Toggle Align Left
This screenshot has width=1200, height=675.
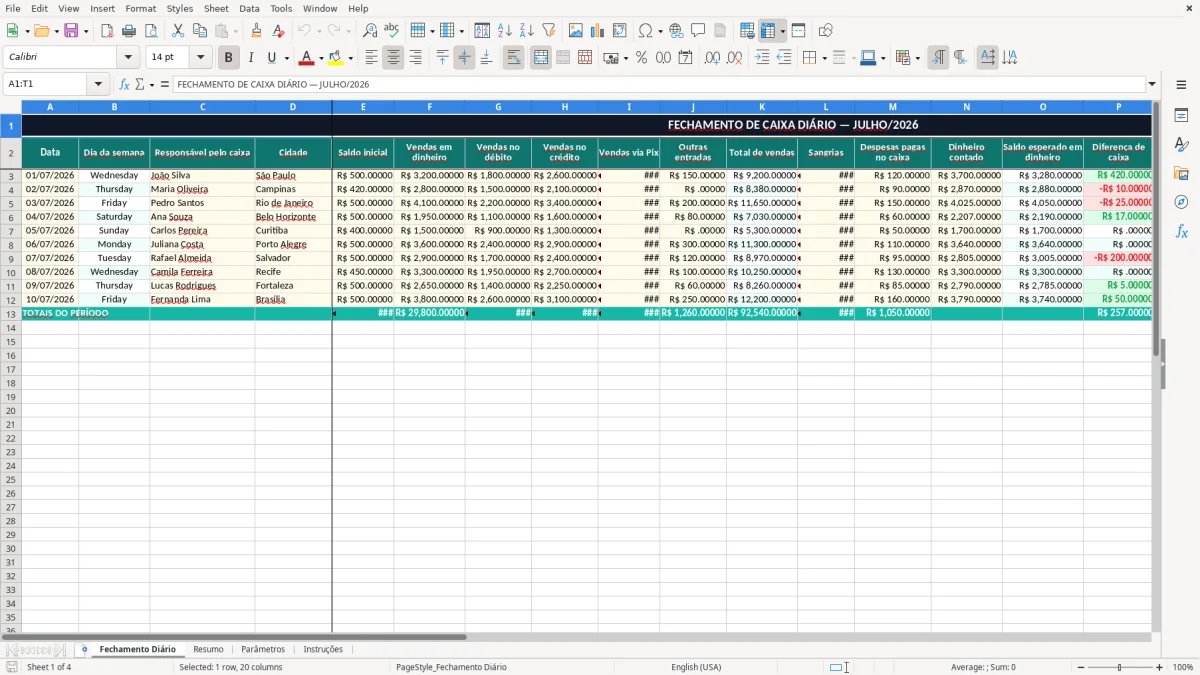pos(371,58)
